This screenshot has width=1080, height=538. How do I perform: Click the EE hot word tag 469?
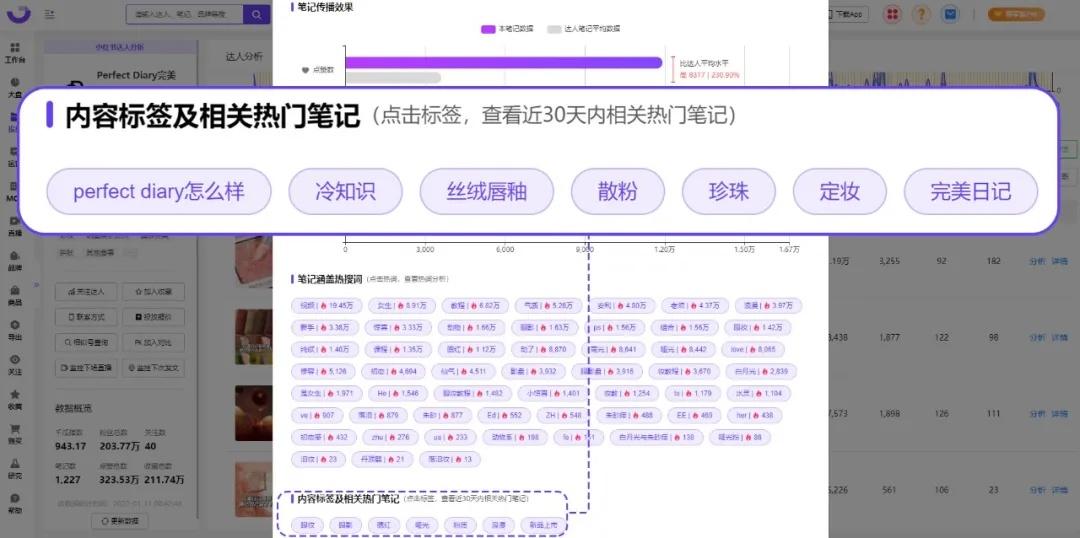[694, 415]
